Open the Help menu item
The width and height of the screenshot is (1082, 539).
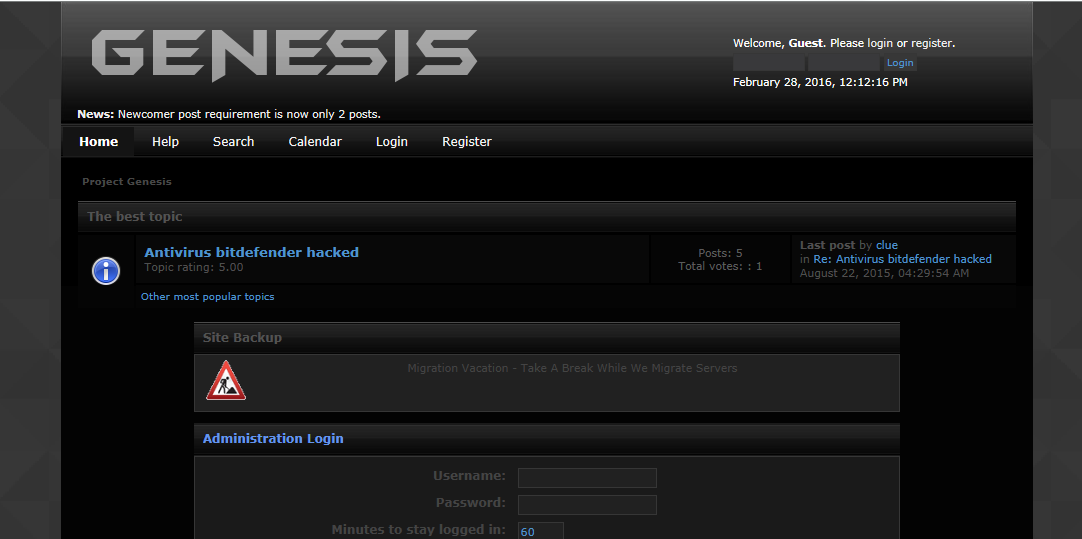coord(165,142)
